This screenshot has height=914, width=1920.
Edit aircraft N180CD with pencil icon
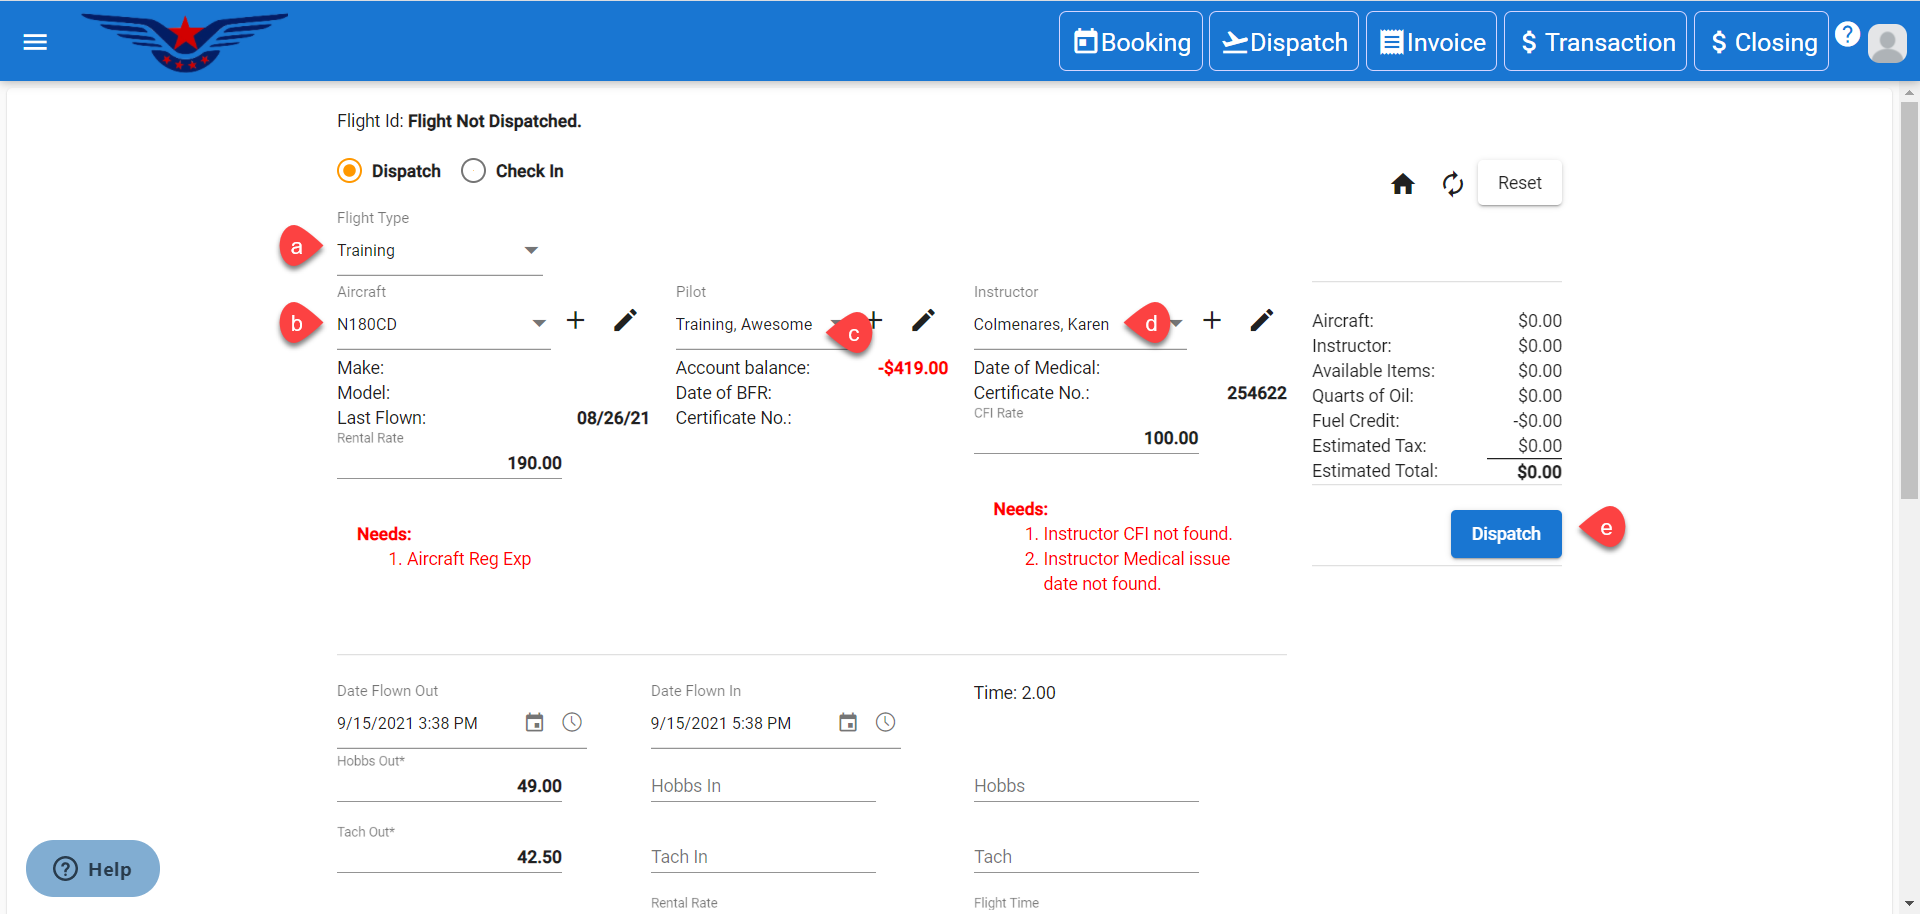(x=625, y=321)
